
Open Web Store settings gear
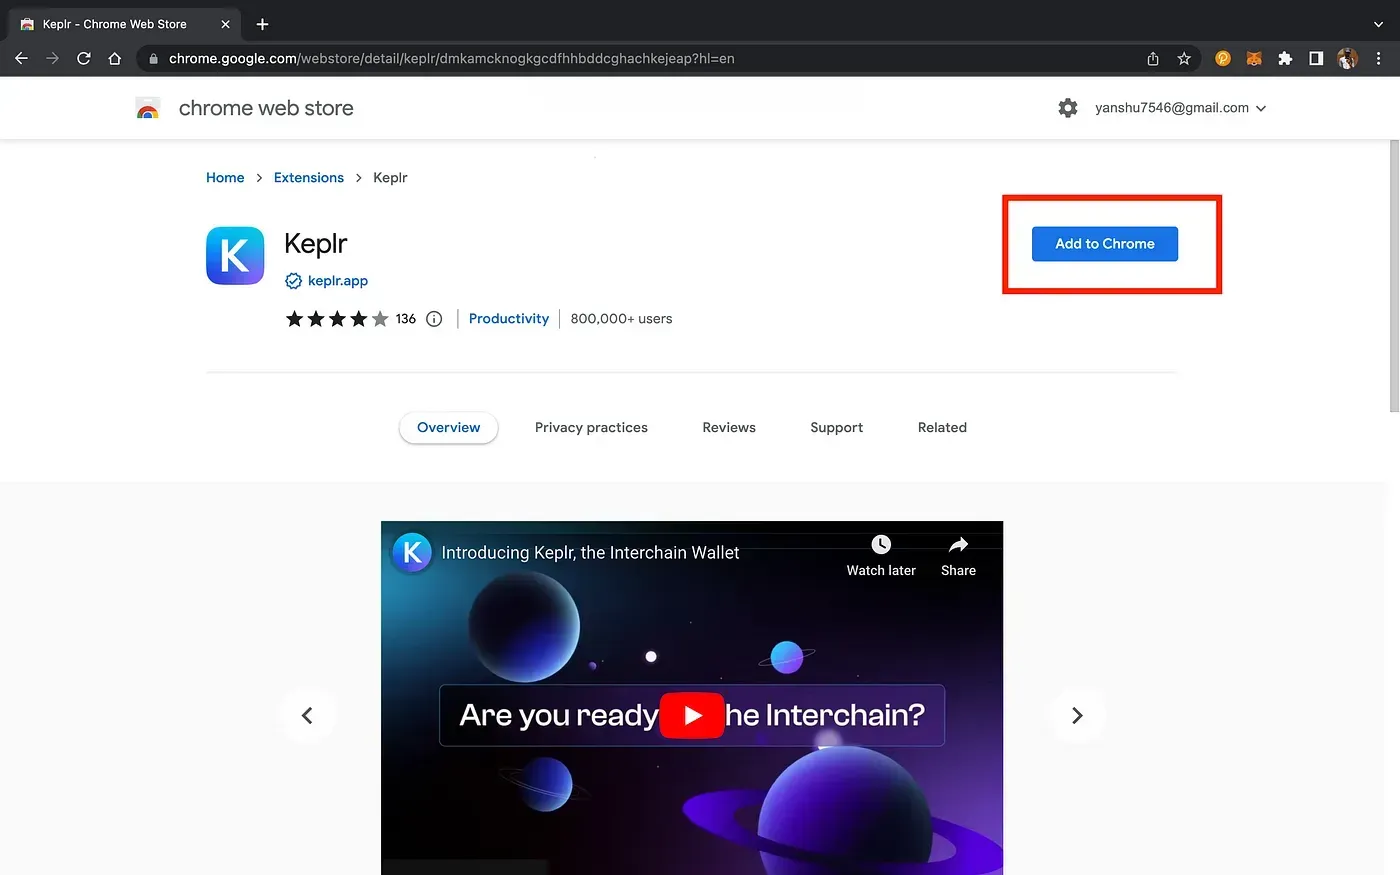click(x=1068, y=108)
